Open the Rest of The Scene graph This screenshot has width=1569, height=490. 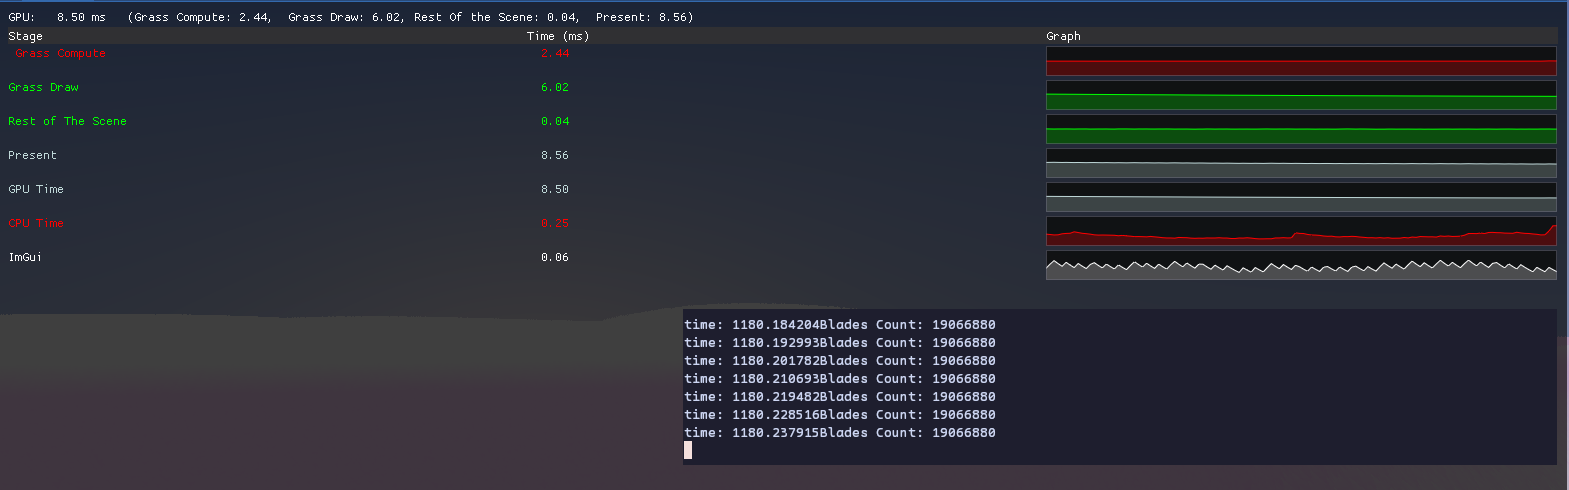(x=1301, y=129)
